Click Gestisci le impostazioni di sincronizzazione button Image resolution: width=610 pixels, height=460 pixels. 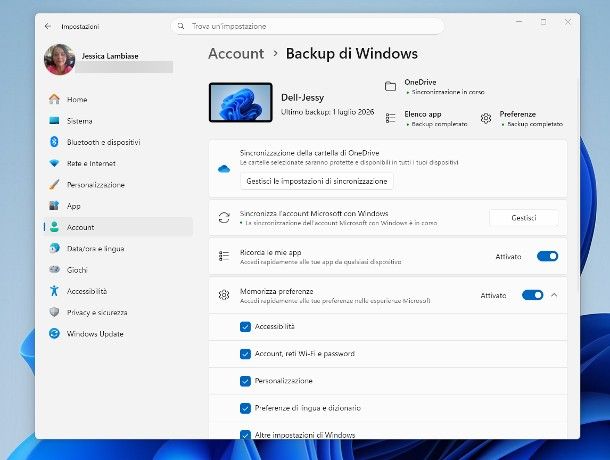pos(317,181)
